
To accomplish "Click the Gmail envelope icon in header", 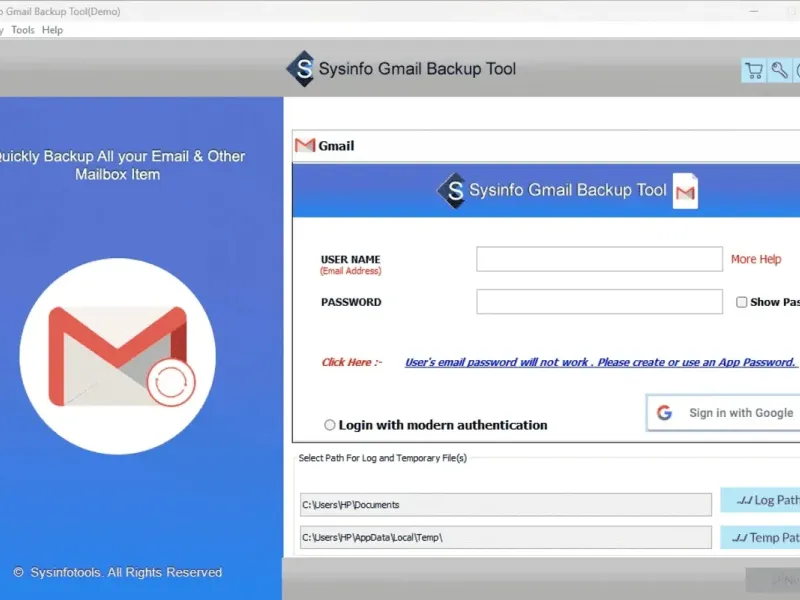I will point(305,145).
